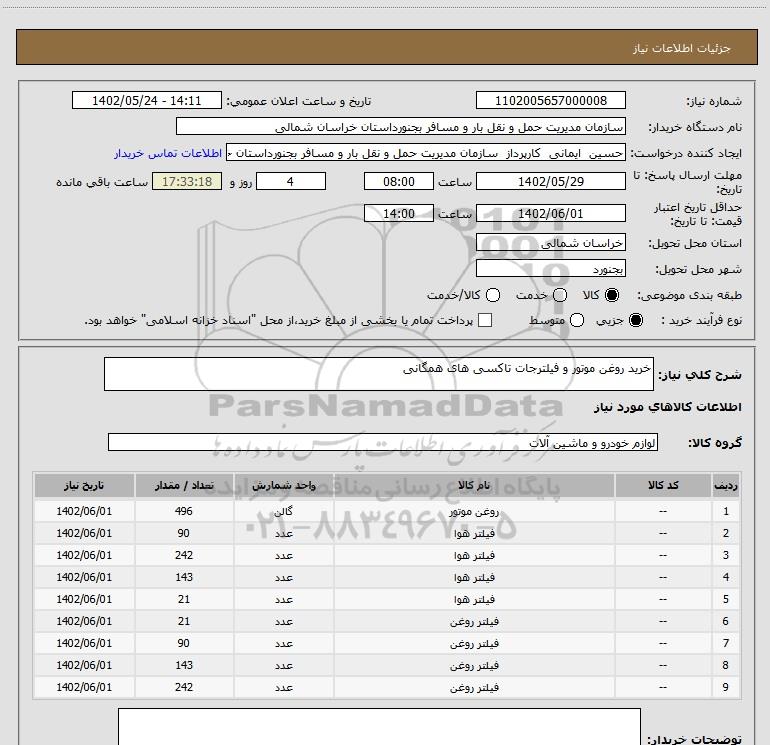Click فیلتر هوا in row 5
The height and width of the screenshot is (745, 770).
tap(474, 600)
